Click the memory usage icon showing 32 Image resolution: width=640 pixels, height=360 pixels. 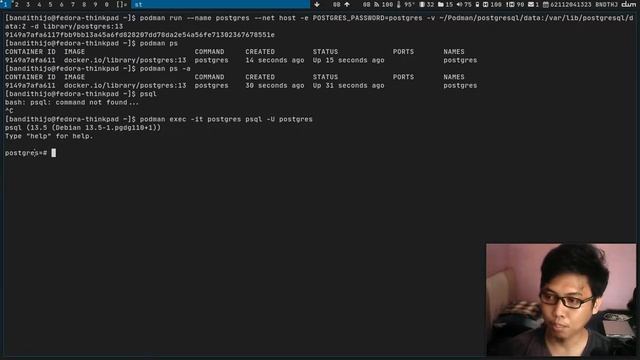(422, 4)
